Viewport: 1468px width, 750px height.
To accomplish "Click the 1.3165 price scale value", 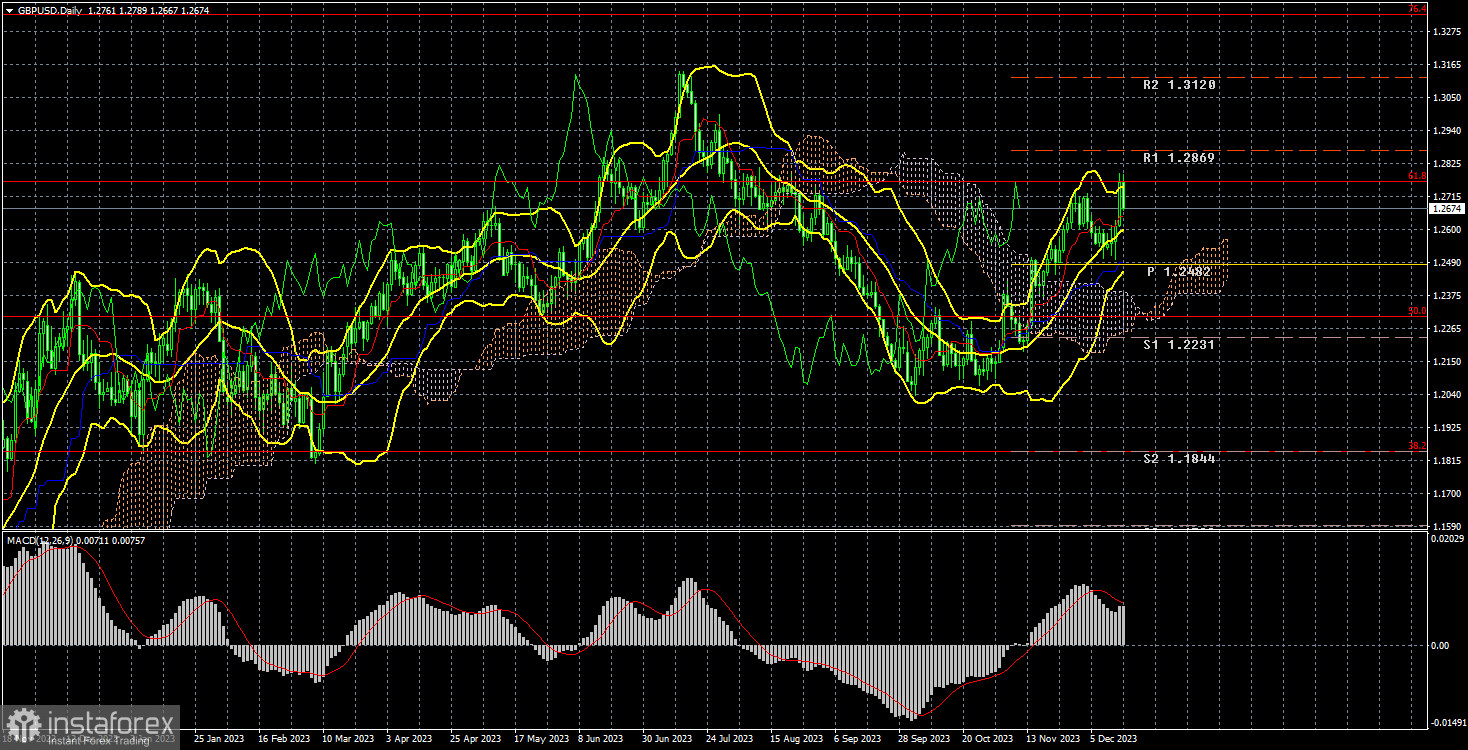I will pyautogui.click(x=1445, y=65).
